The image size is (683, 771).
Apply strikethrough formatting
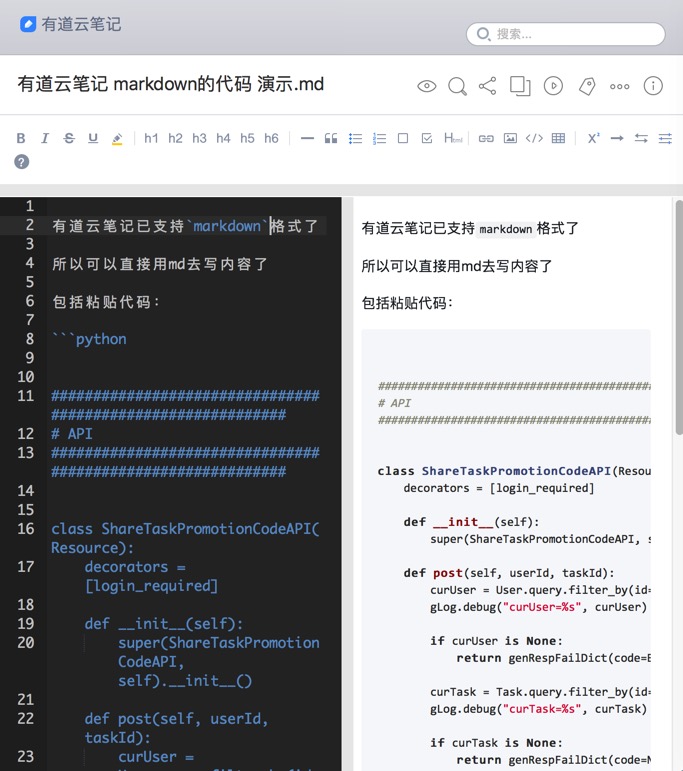pos(69,138)
